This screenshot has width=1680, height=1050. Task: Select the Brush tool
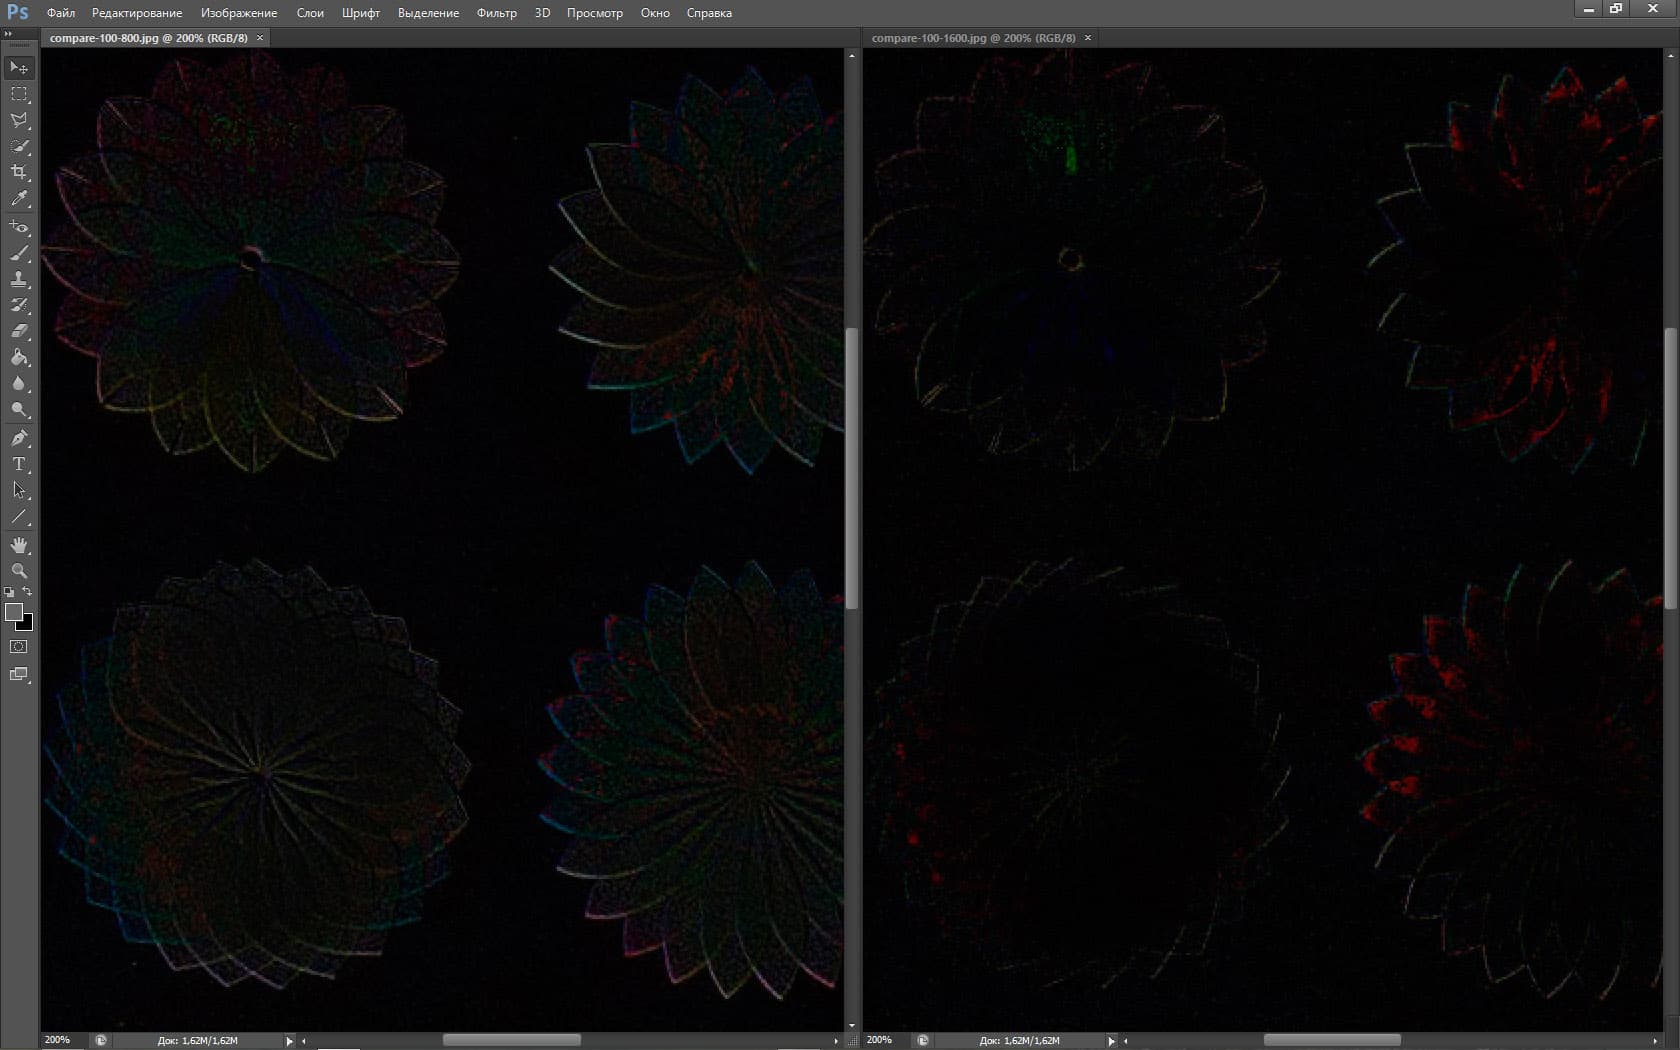point(19,253)
